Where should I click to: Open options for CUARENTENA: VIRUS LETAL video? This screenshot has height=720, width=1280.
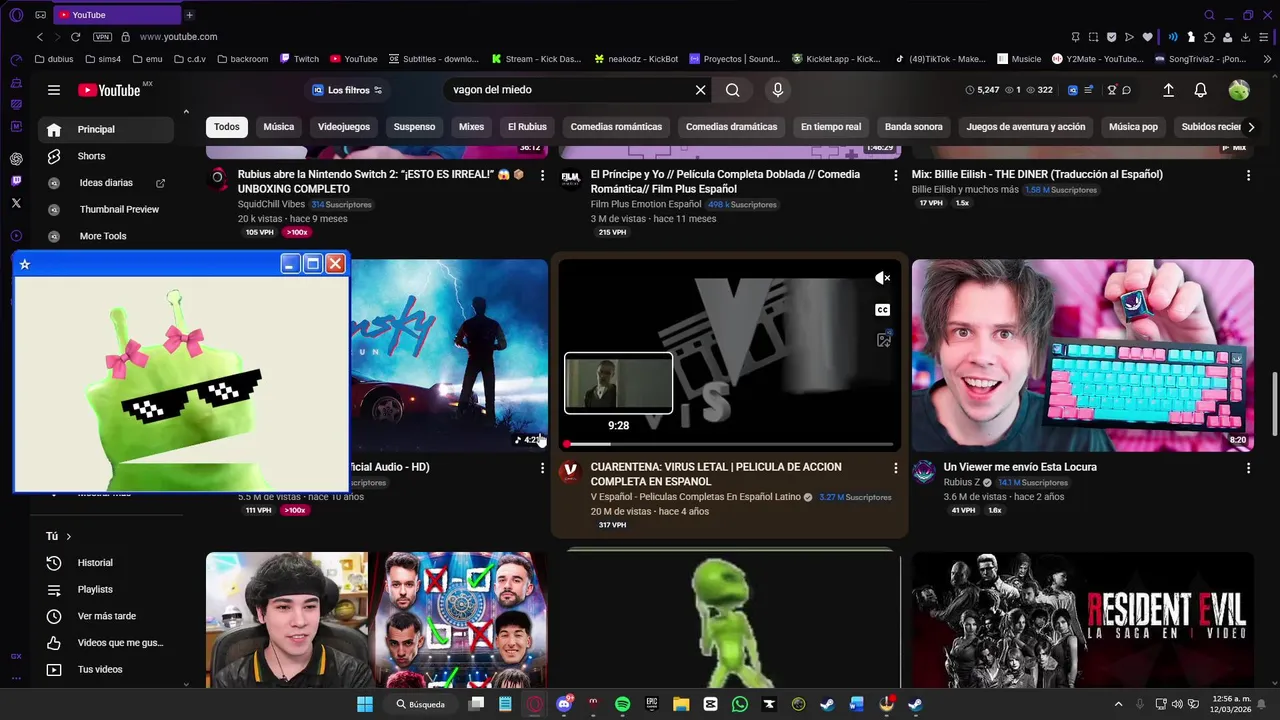point(895,468)
